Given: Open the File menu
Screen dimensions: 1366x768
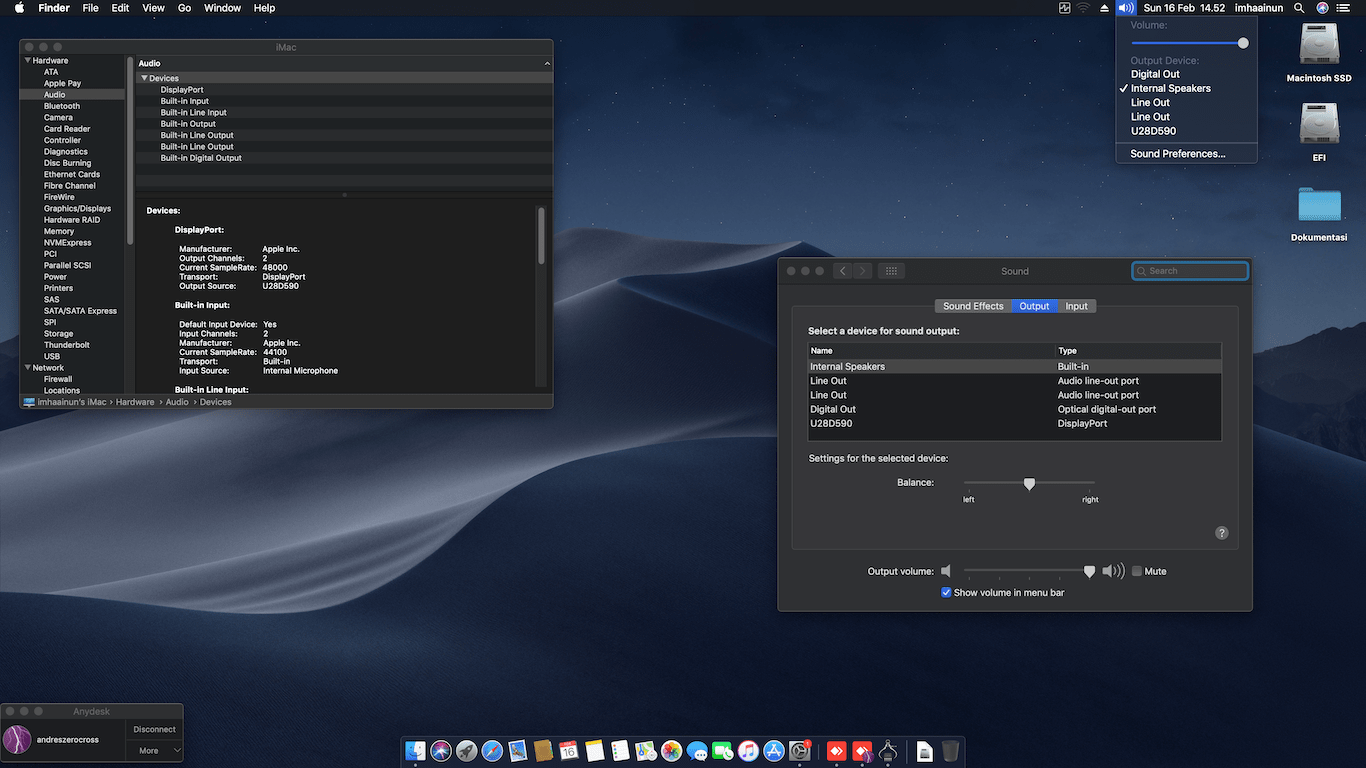Looking at the screenshot, I should tap(90, 8).
